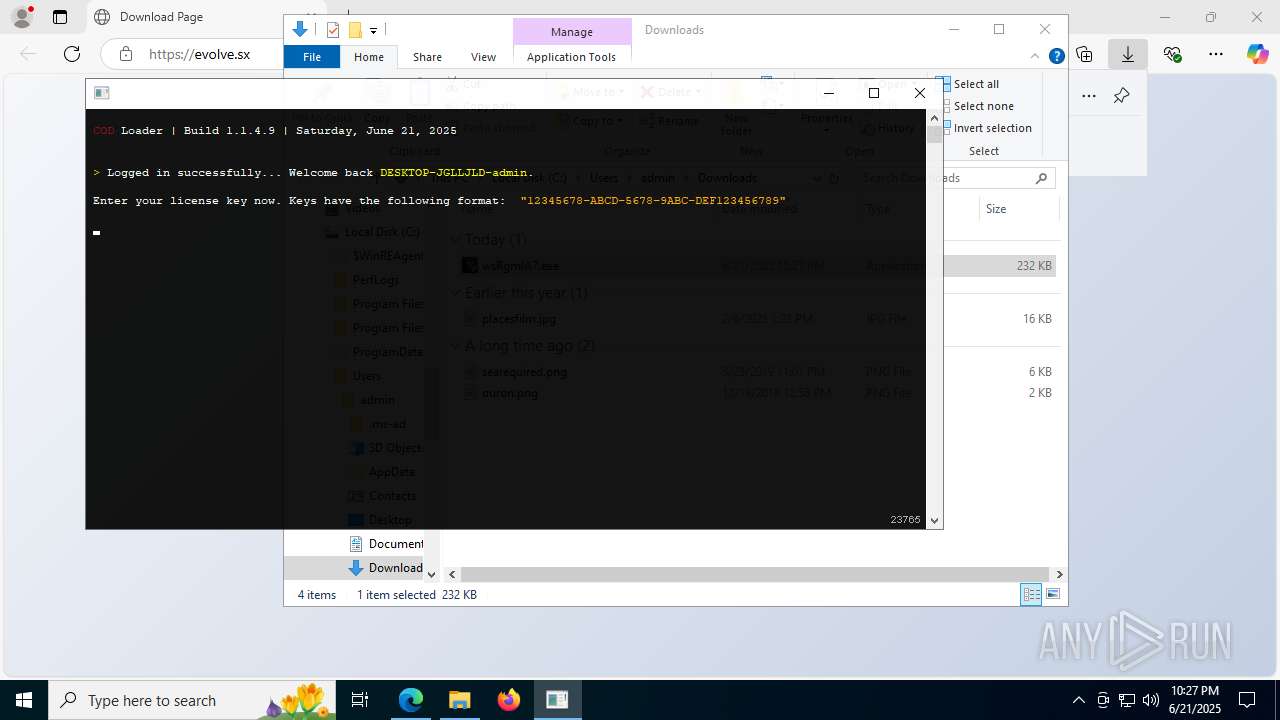Click console scrollbar down arrow

[934, 520]
